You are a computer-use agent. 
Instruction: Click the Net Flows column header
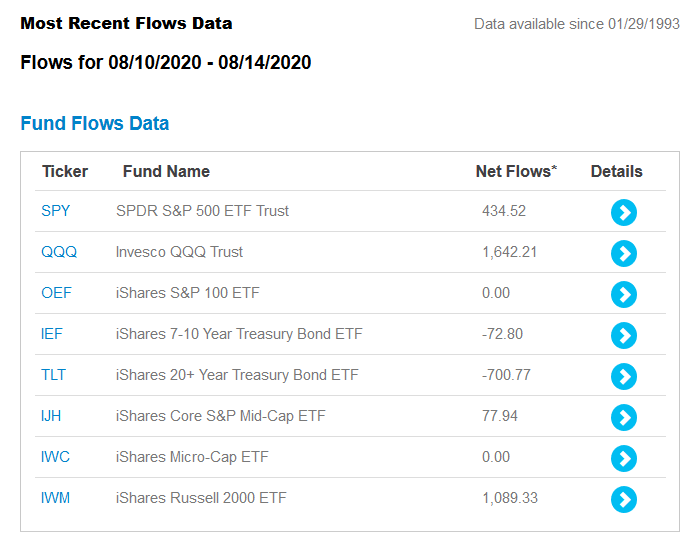coord(516,171)
